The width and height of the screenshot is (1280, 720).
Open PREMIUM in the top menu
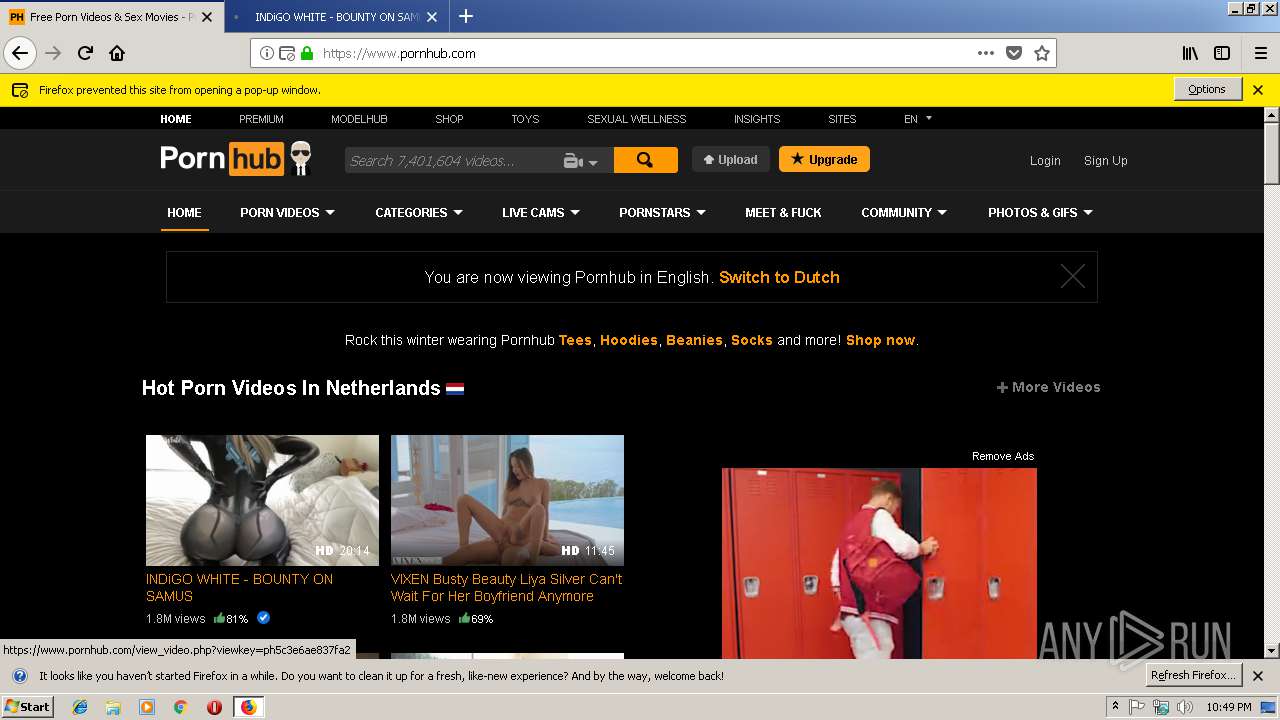tap(261, 118)
